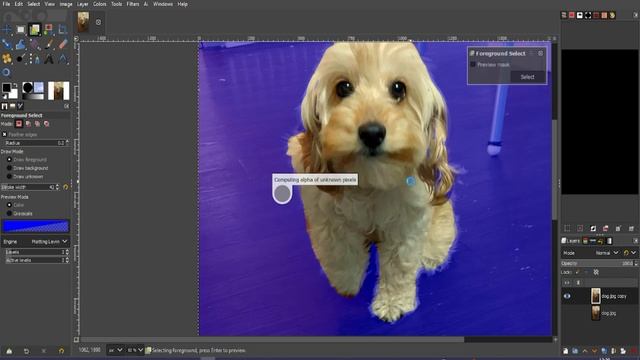
Task: Hide the dog.jpg copy layer
Action: pyautogui.click(x=567, y=296)
